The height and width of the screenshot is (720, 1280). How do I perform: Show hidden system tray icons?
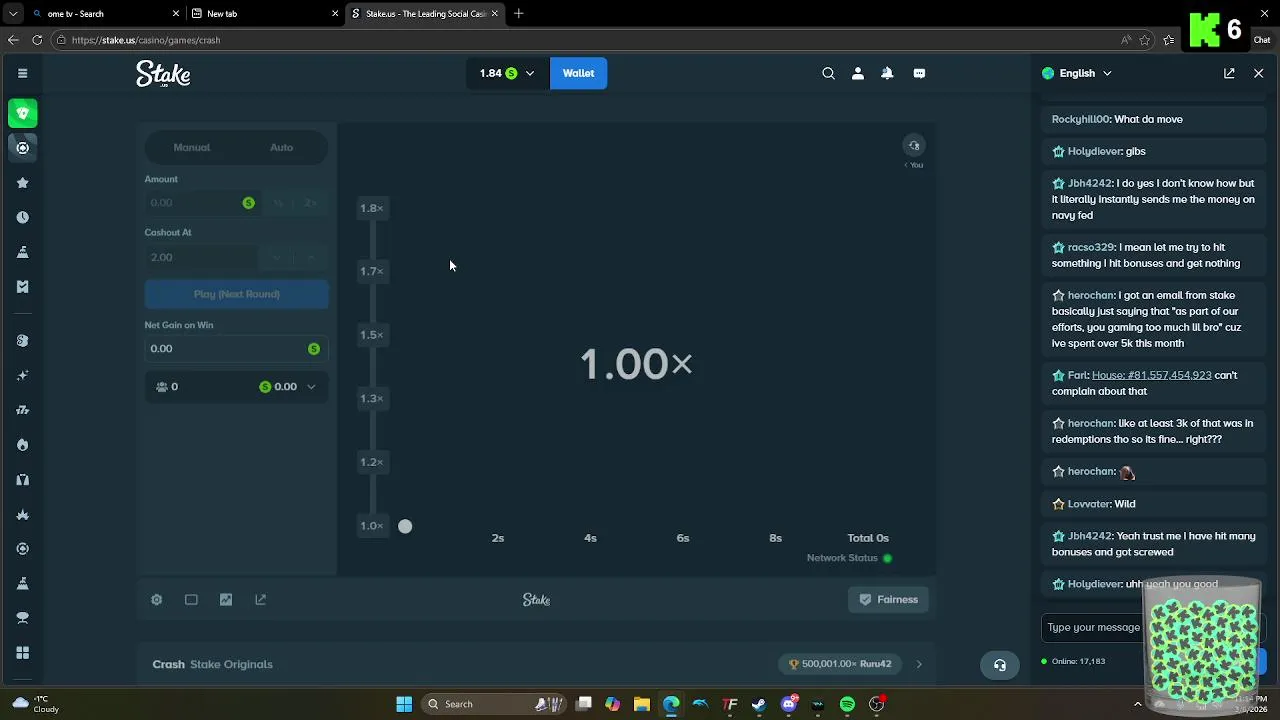point(1137,704)
